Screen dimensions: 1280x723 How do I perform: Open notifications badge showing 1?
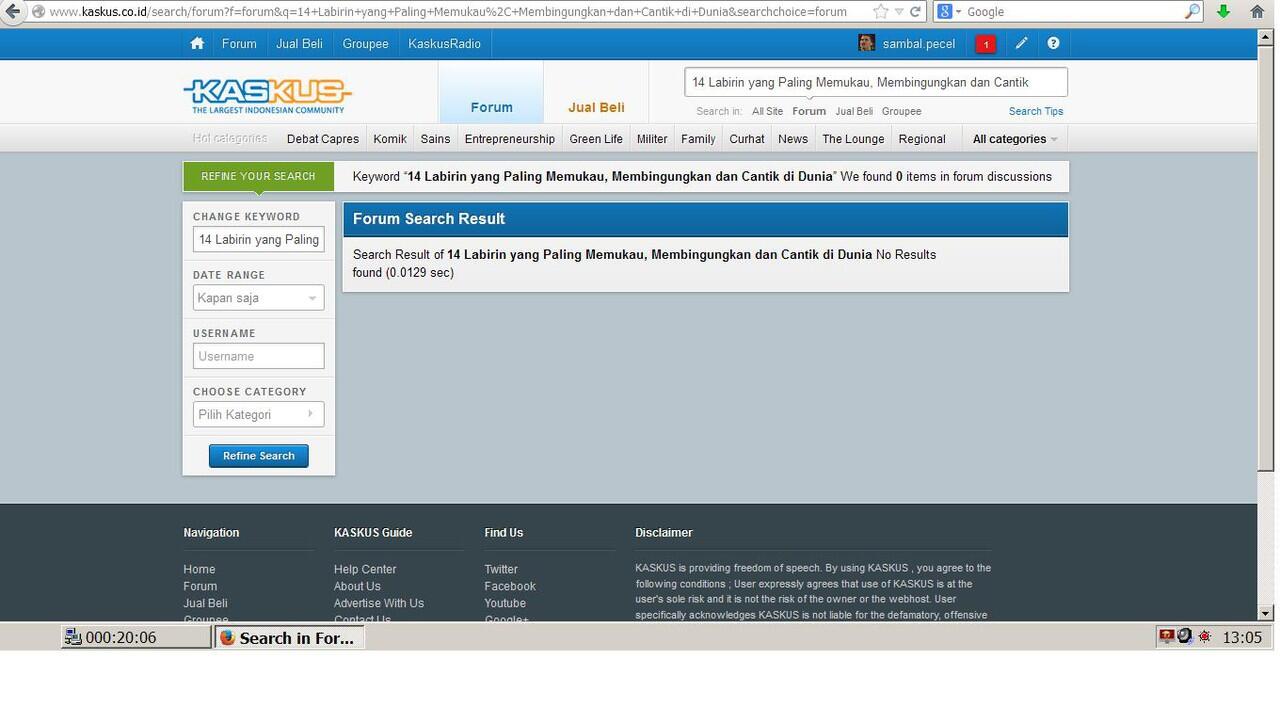click(985, 44)
